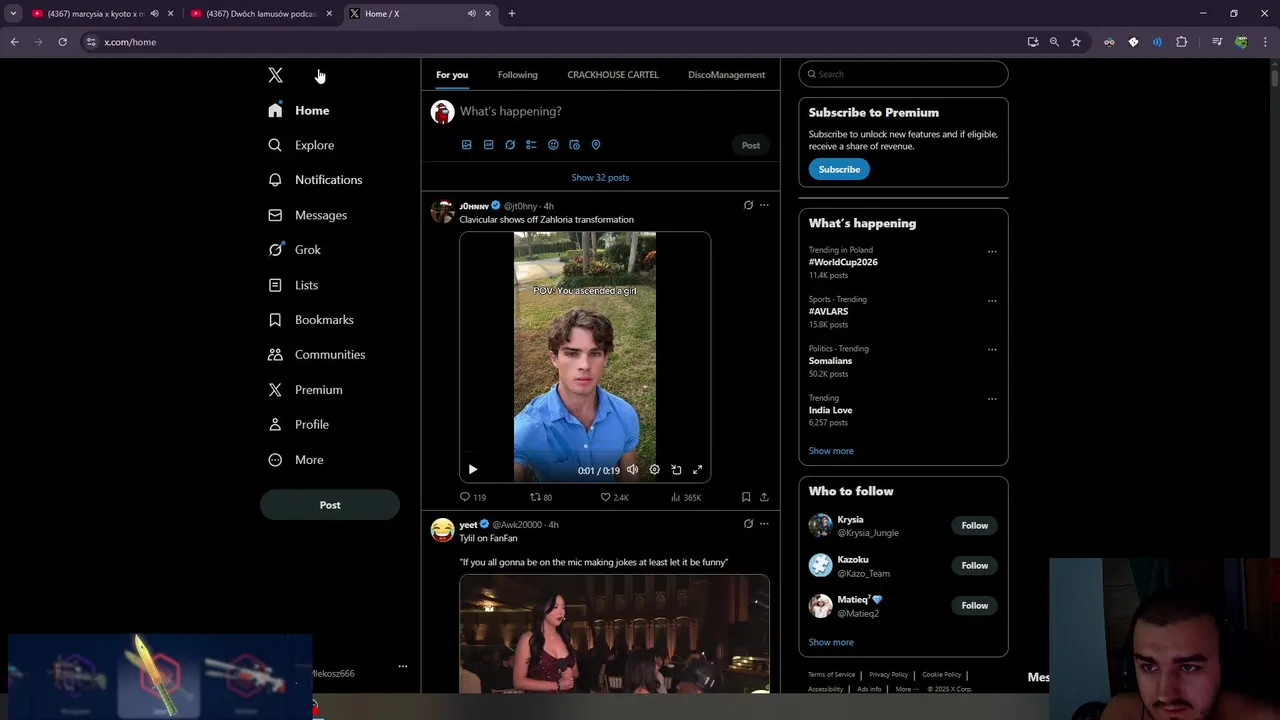Follow Kazoku

click(x=975, y=566)
